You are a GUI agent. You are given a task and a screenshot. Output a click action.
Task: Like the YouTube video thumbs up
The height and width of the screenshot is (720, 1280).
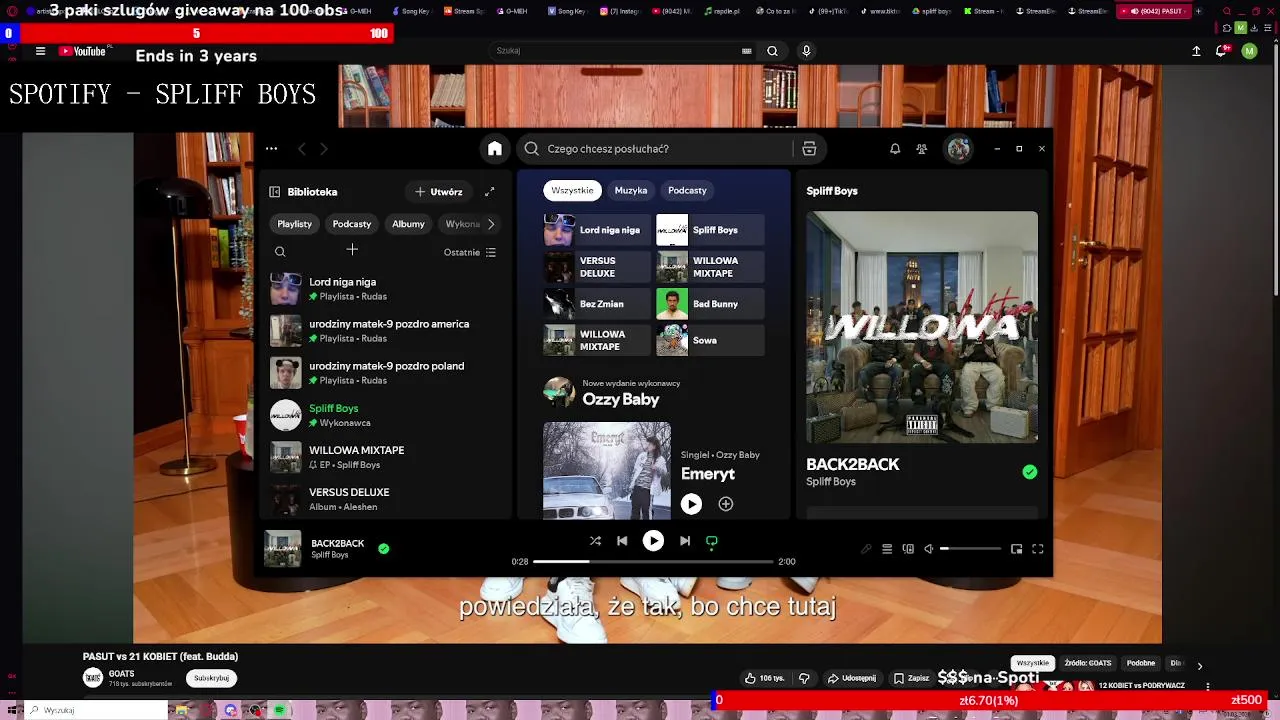[765, 678]
